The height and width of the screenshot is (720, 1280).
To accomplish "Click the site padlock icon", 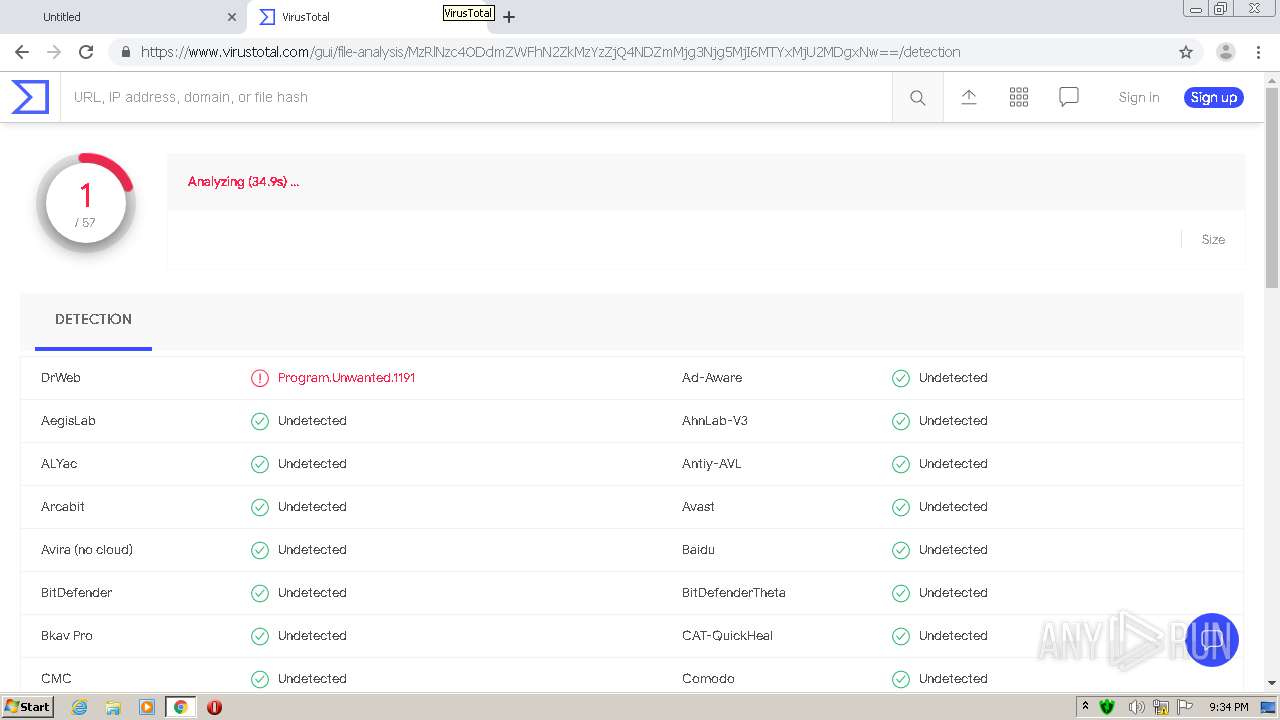I will 125,52.
